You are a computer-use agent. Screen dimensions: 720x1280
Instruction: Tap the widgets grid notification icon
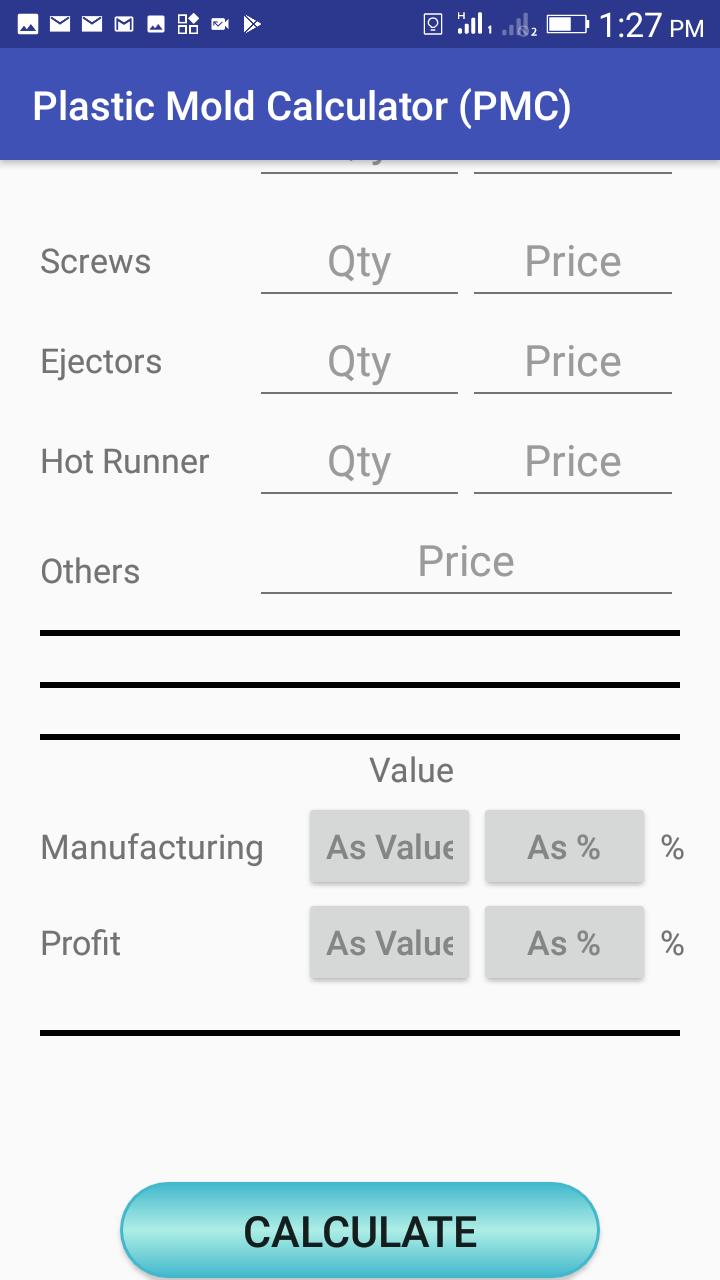(188, 23)
